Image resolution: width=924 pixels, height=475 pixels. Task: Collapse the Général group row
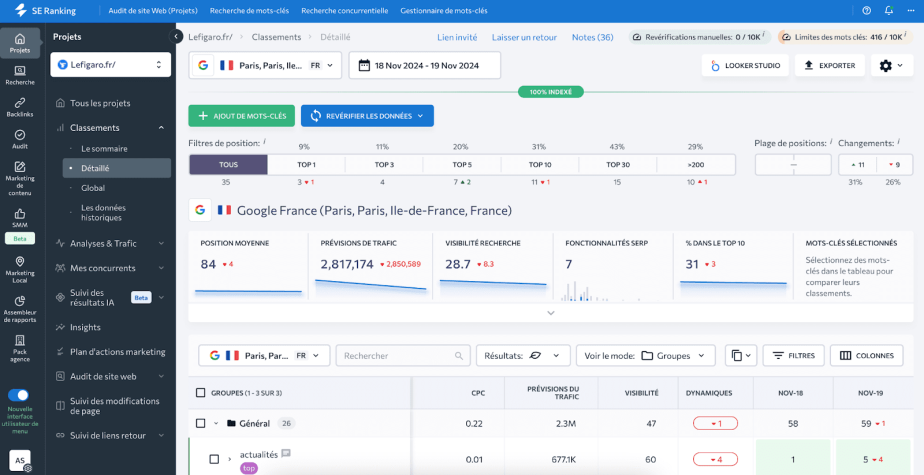coord(216,423)
